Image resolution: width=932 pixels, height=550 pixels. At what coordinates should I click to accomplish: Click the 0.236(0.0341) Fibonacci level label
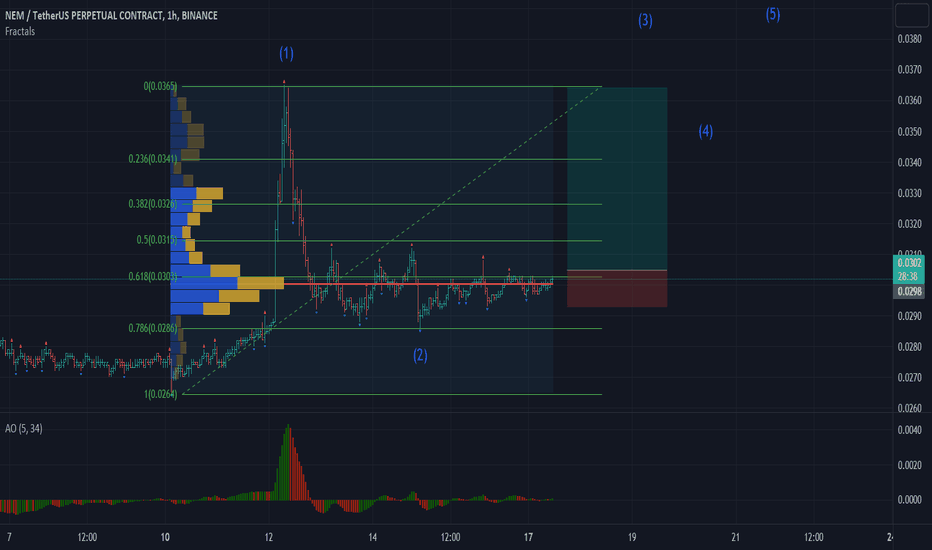click(153, 159)
